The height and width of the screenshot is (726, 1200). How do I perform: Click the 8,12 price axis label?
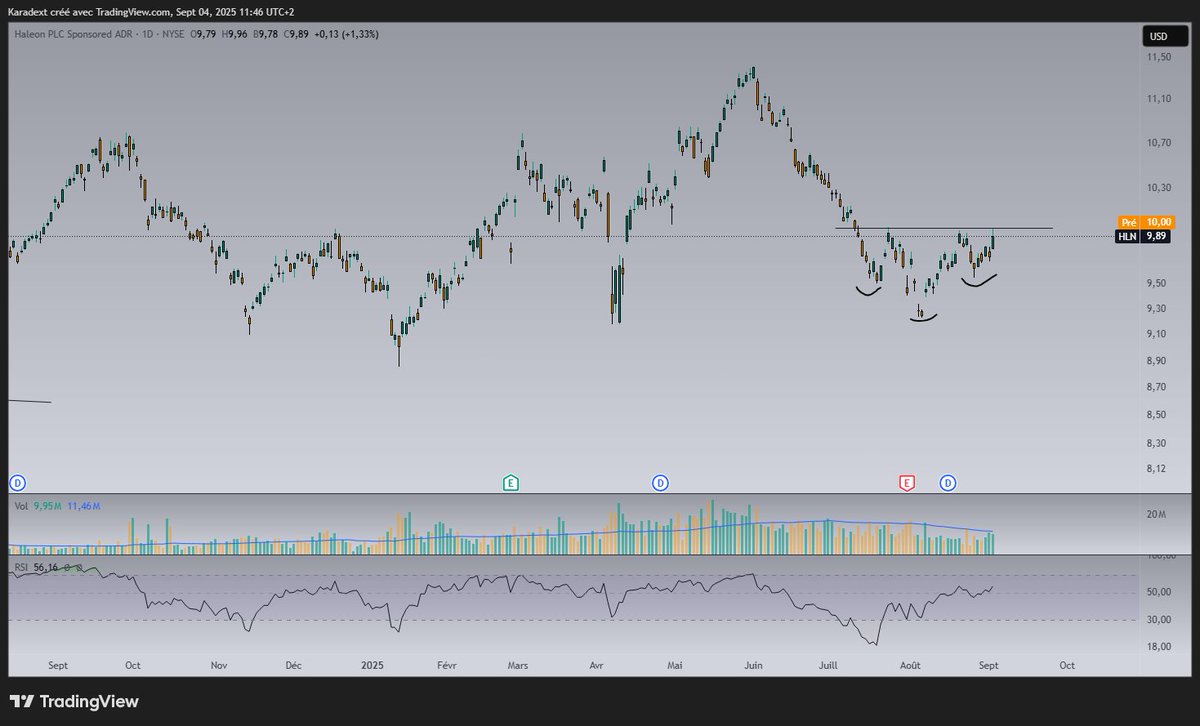1158,468
